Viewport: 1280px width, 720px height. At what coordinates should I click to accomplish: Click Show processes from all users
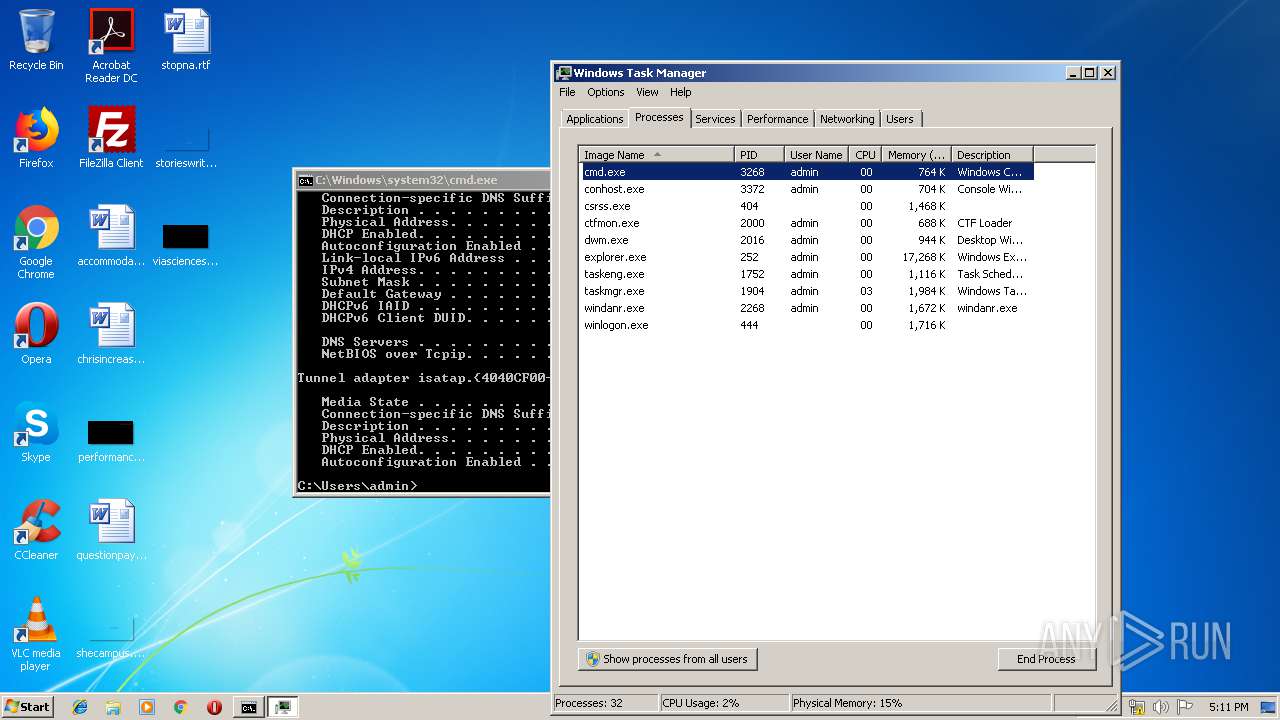(x=668, y=659)
